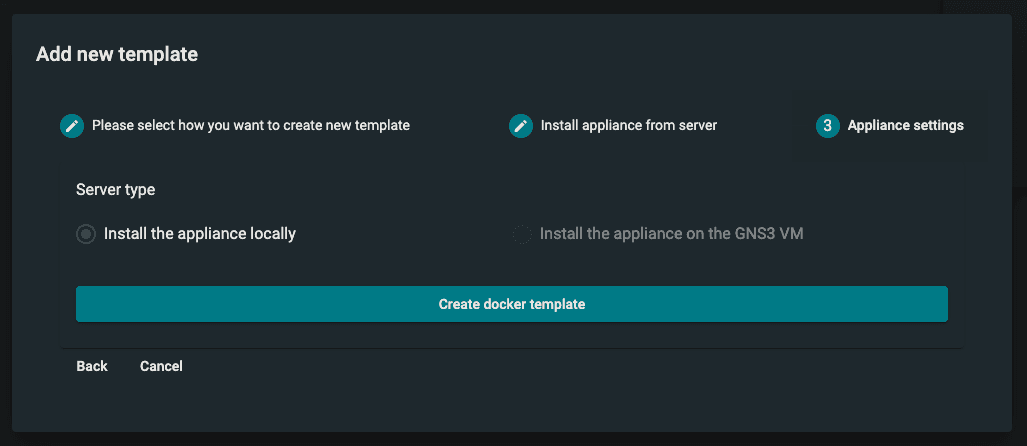Select the GNS3 VM install radio button
The height and width of the screenshot is (446, 1027).
(522, 234)
